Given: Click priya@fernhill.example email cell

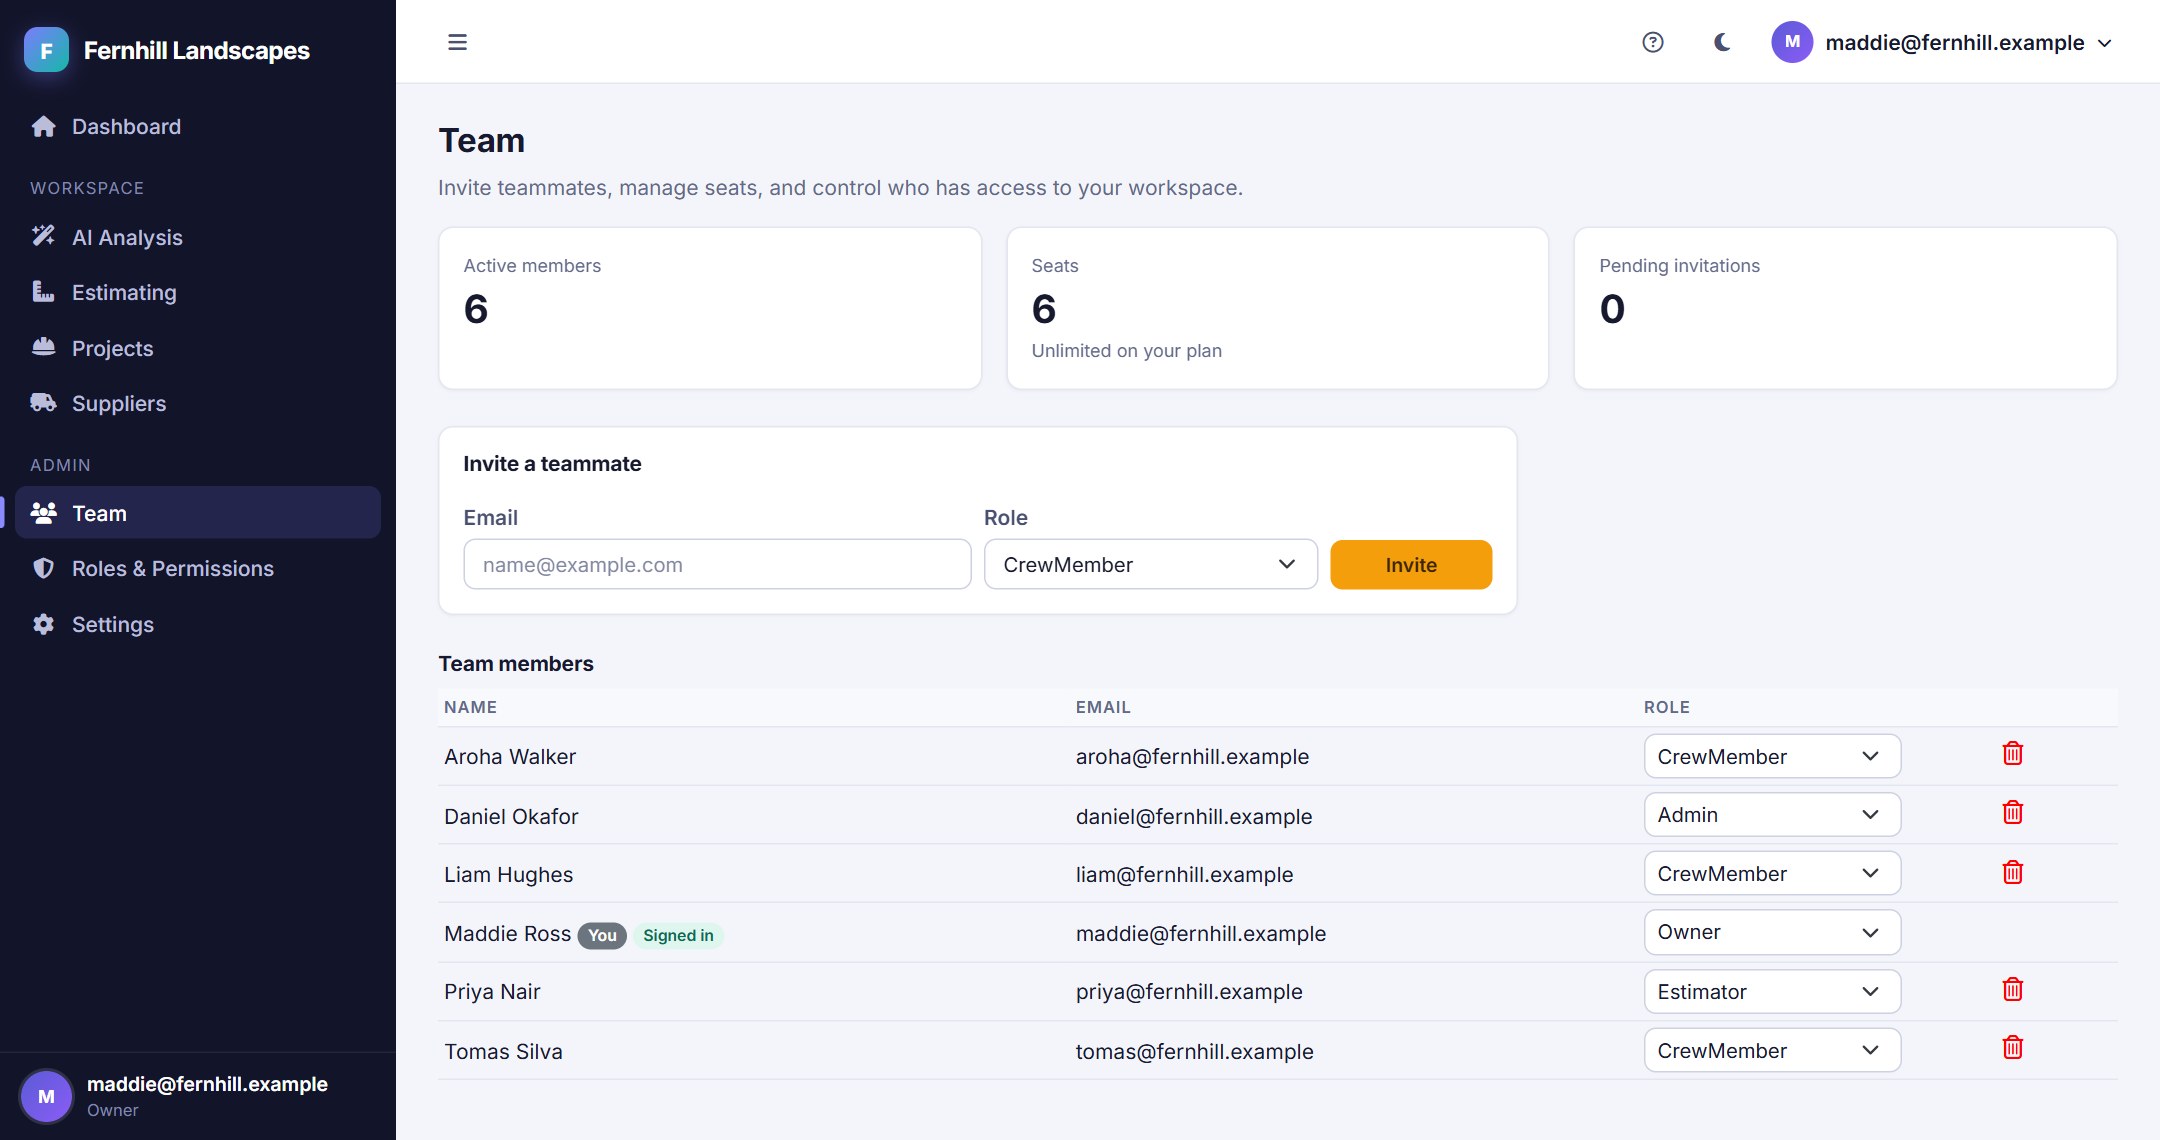Looking at the screenshot, I should point(1189,992).
